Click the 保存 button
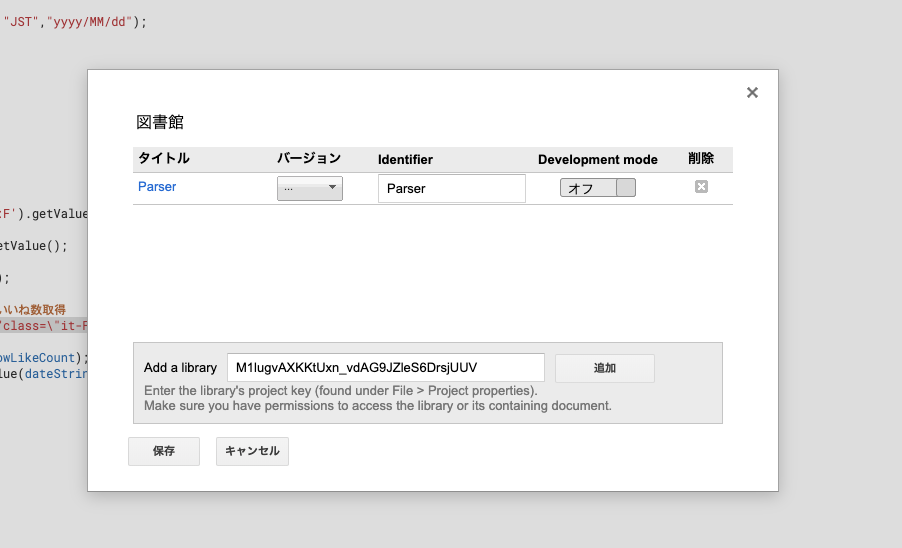 point(164,451)
